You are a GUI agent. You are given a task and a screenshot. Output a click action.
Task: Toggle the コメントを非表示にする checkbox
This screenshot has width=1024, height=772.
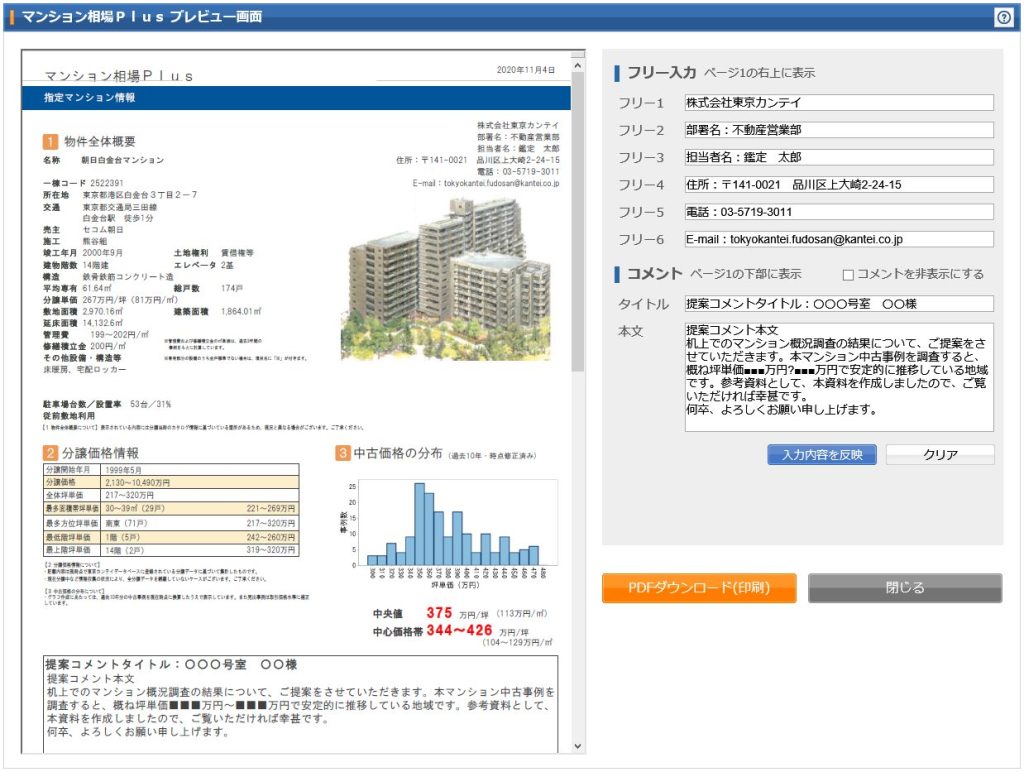[848, 275]
